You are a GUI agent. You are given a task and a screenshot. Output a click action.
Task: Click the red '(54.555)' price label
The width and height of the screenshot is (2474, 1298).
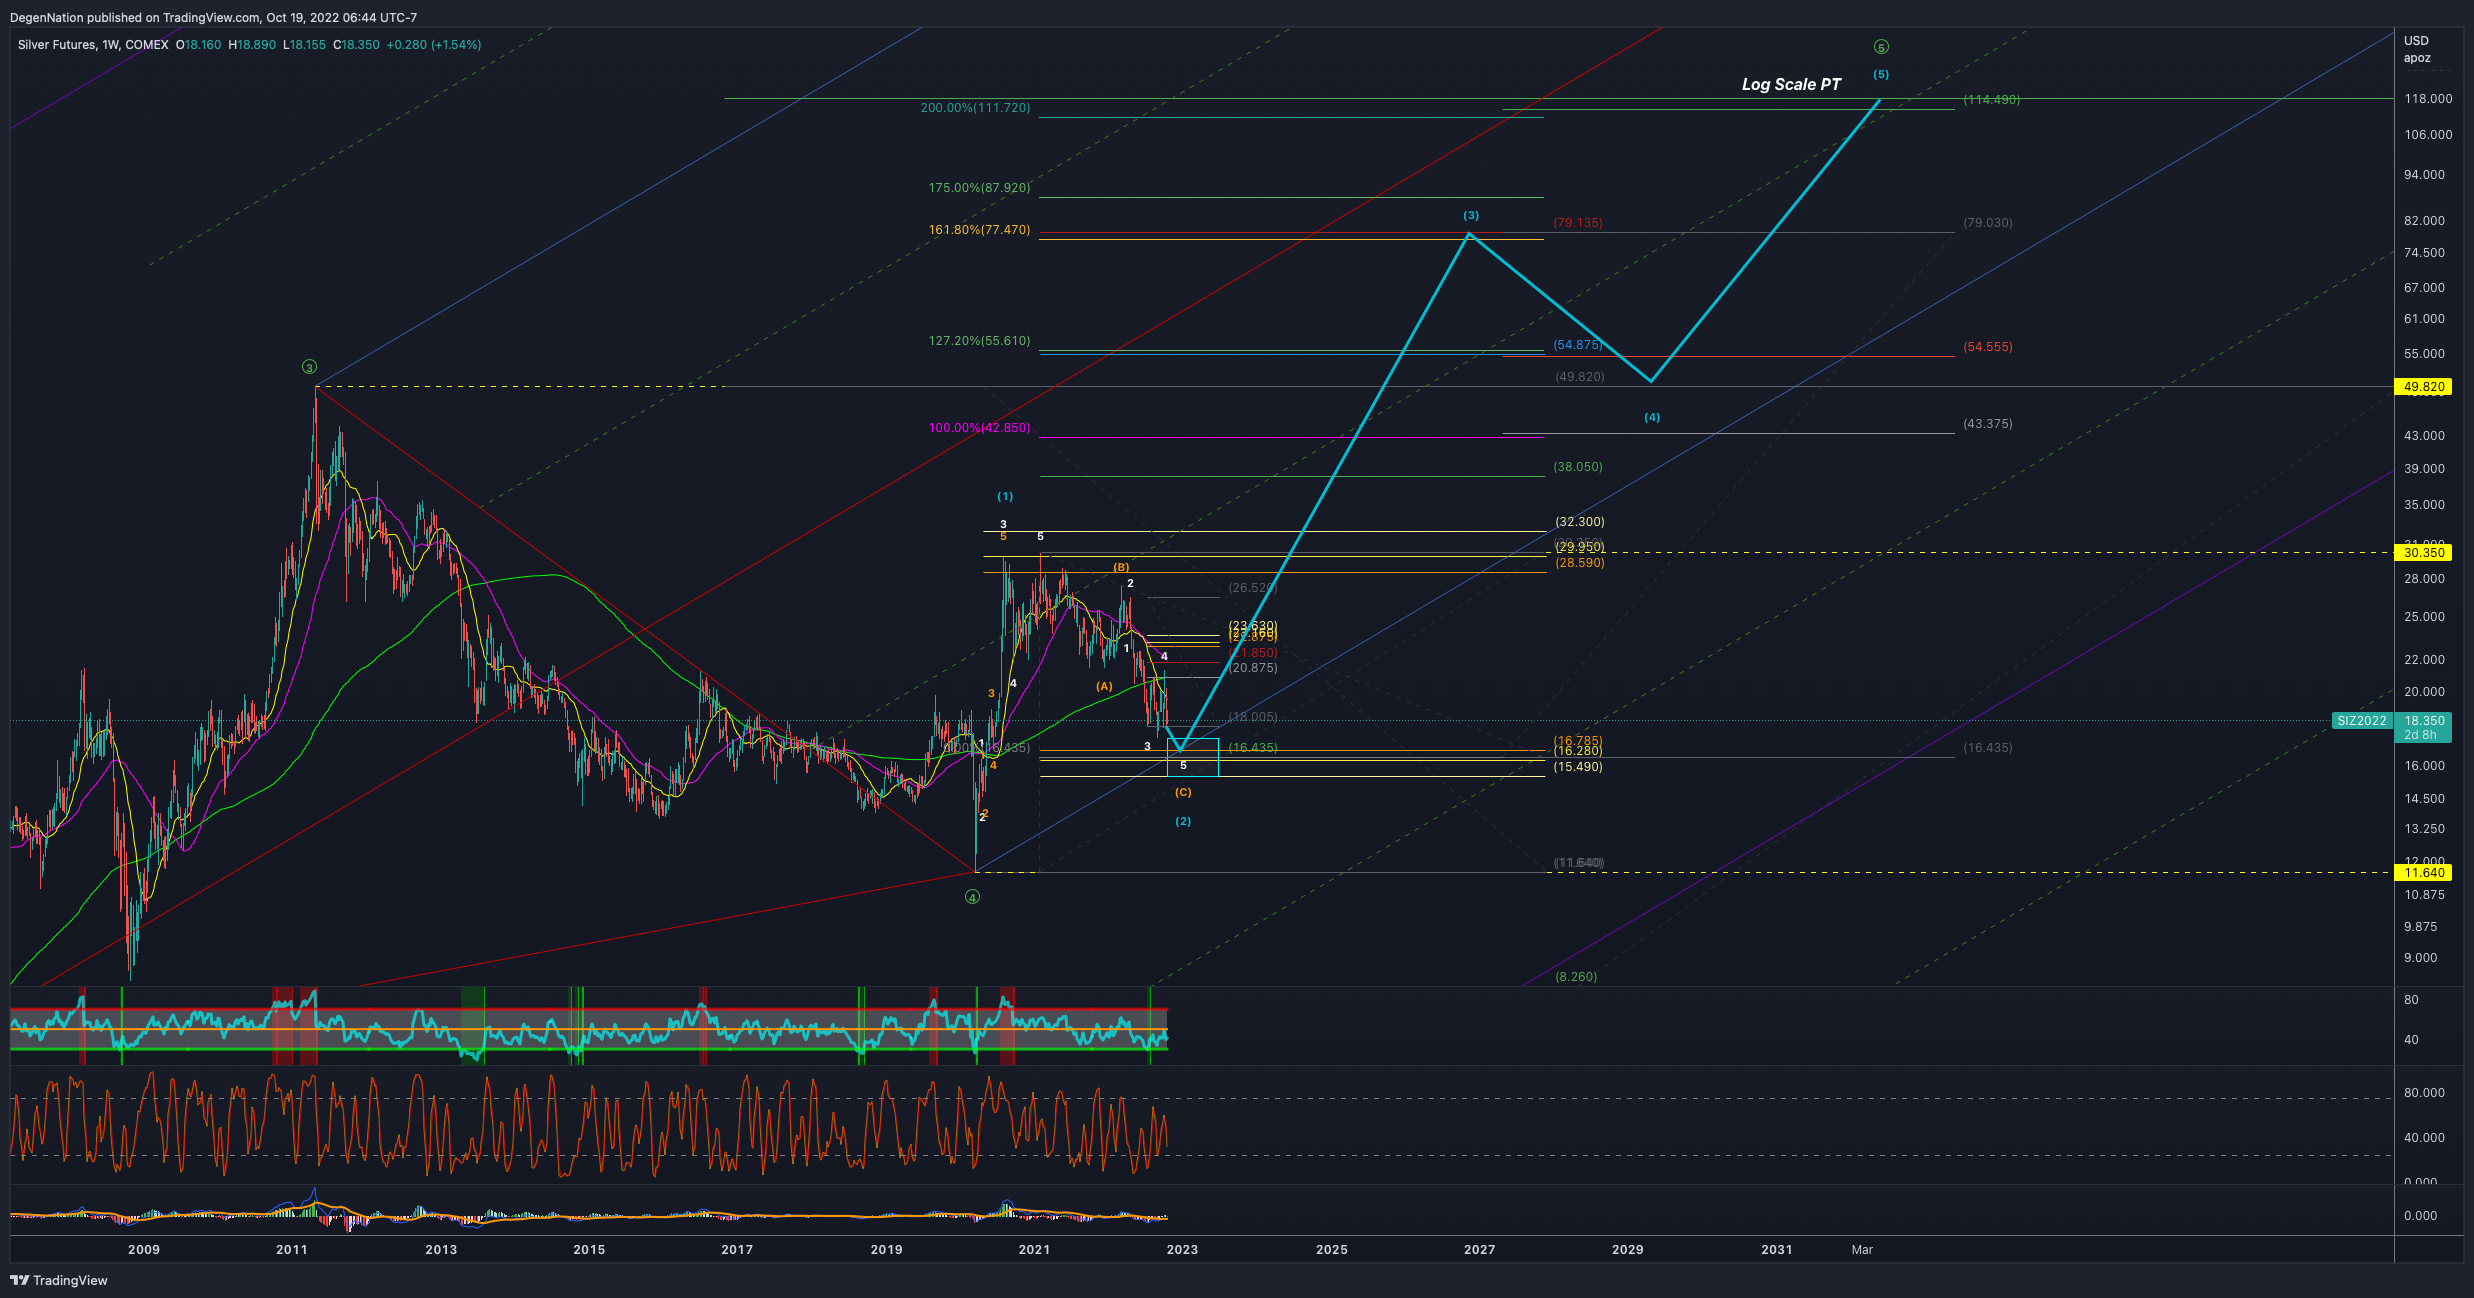(1987, 346)
